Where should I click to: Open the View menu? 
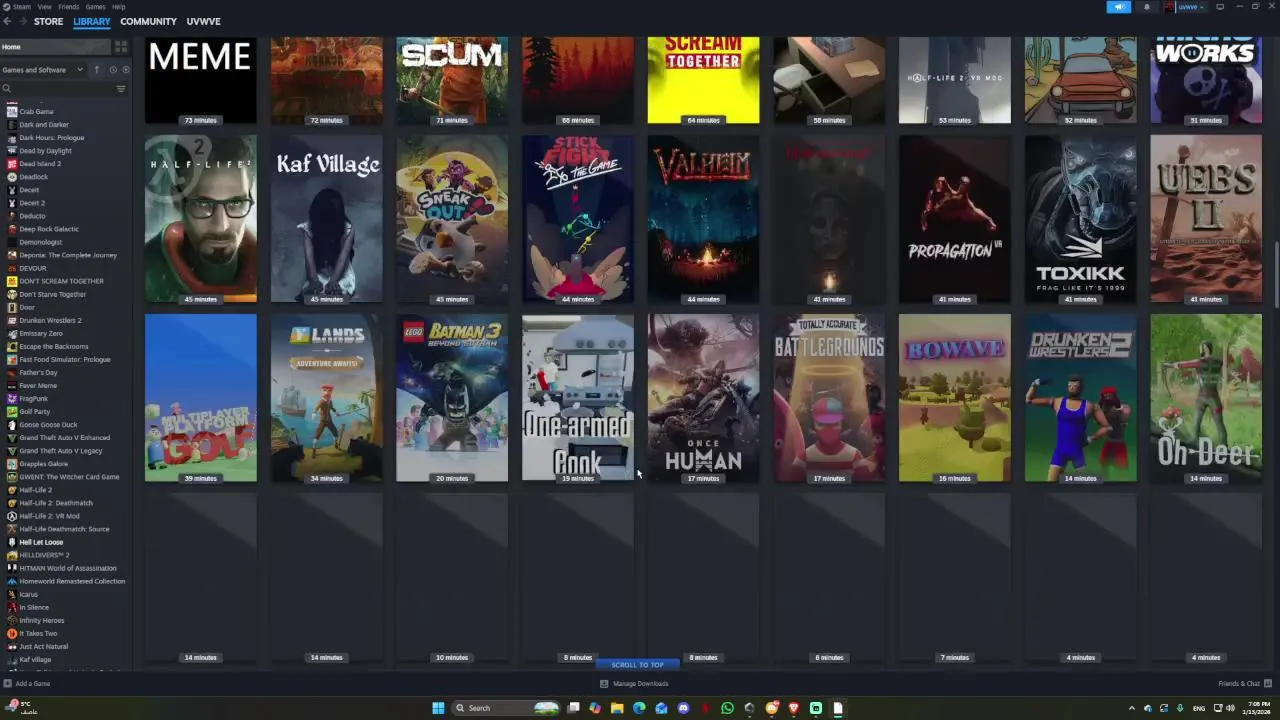45,7
